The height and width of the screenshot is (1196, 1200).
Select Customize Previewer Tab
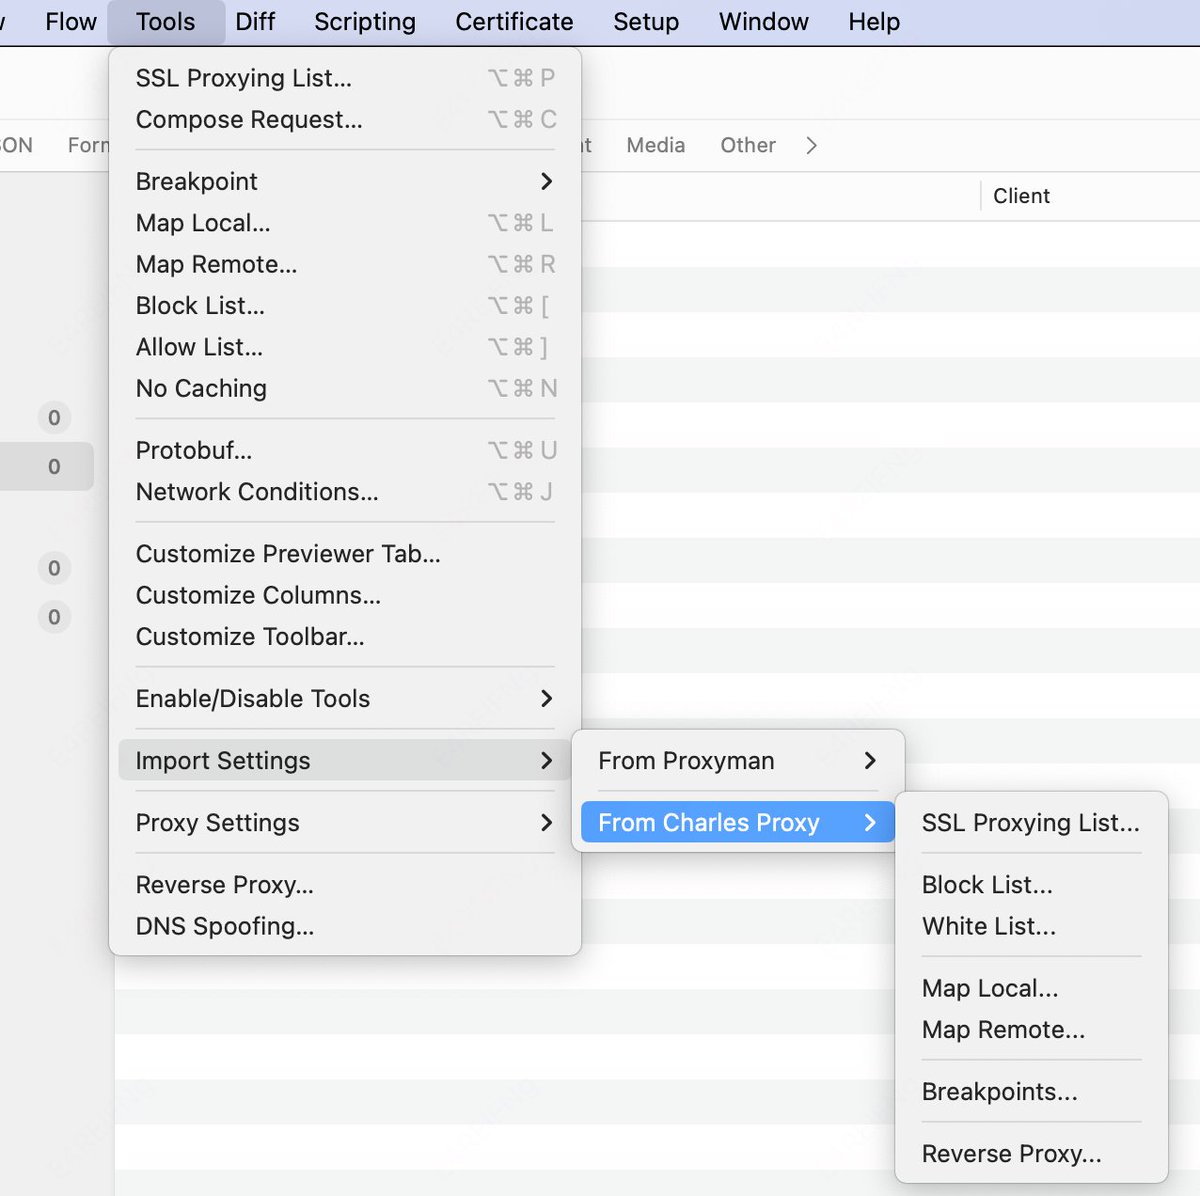pyautogui.click(x=345, y=554)
